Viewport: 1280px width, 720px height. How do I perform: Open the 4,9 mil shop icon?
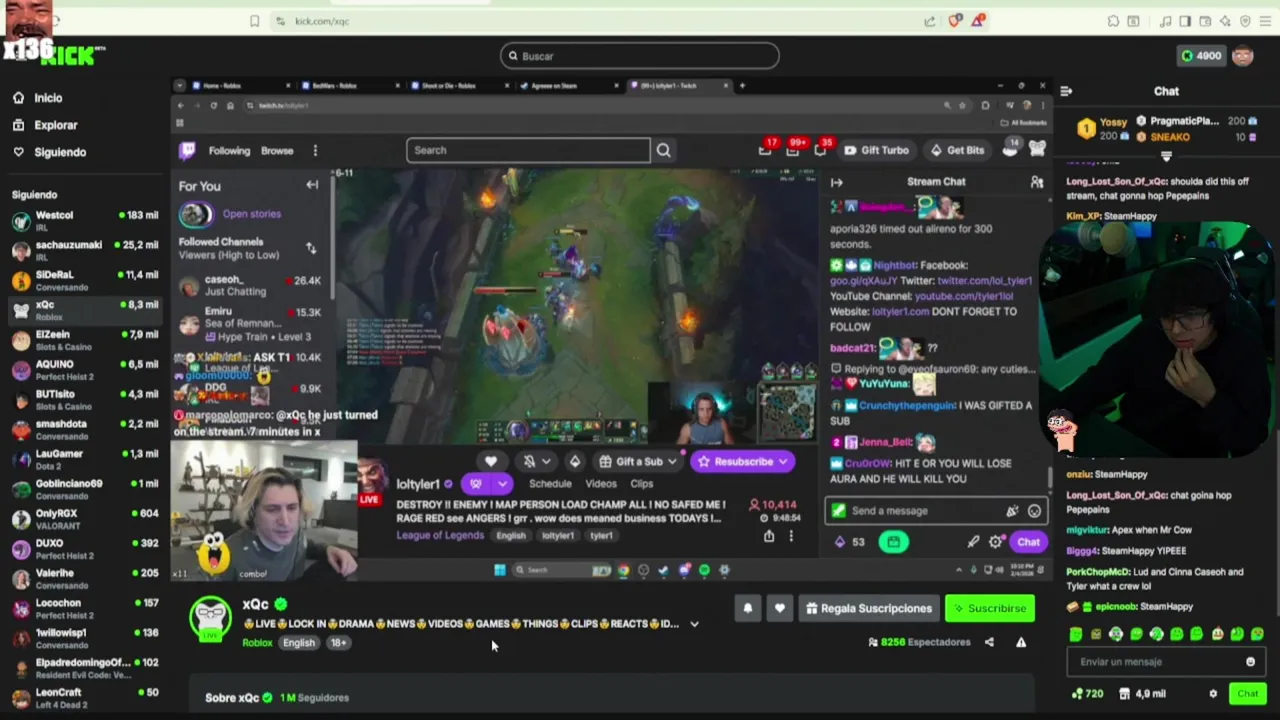tap(1142, 694)
